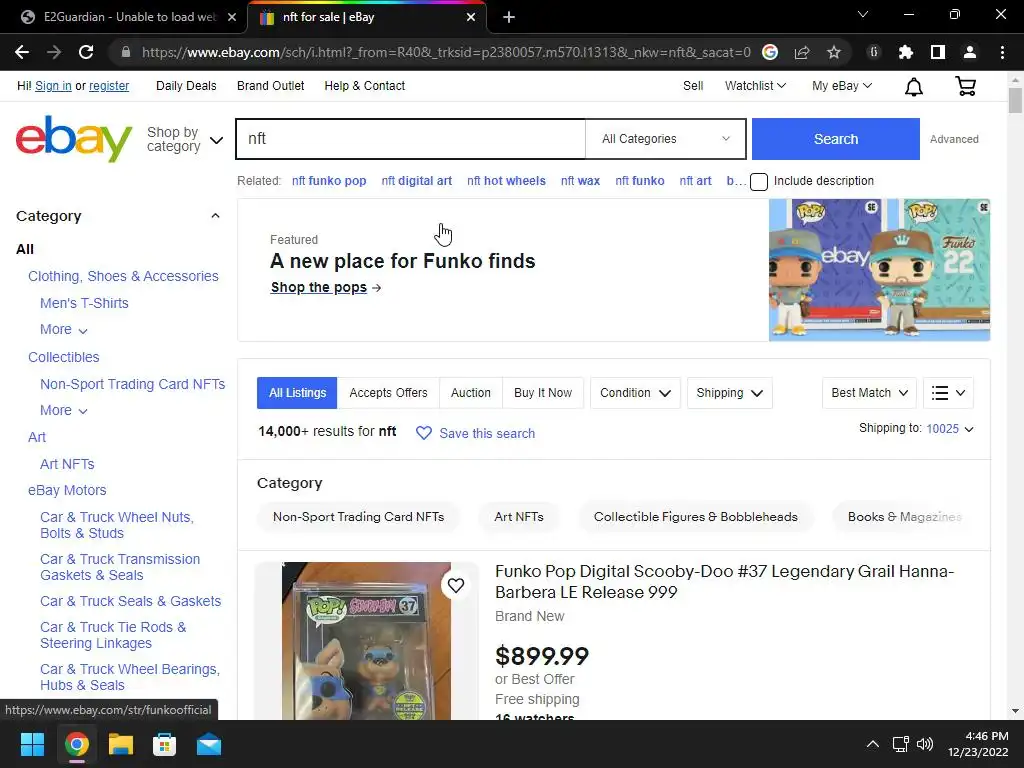Open Daily Deals in top menu
Viewport: 1024px width, 768px height.
(186, 86)
